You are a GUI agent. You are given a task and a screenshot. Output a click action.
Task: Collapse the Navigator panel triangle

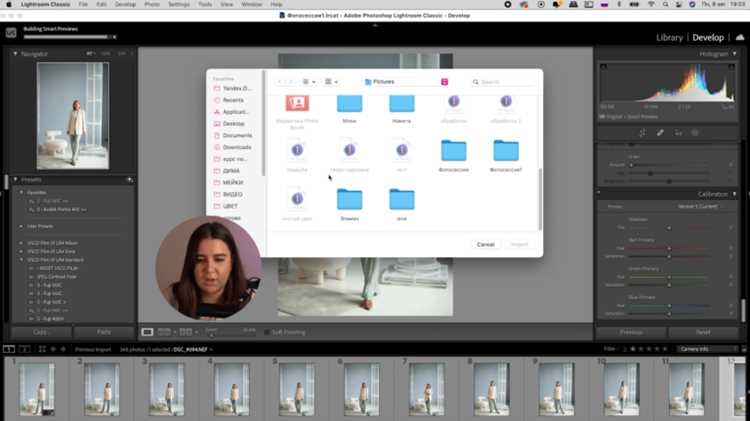(15, 54)
